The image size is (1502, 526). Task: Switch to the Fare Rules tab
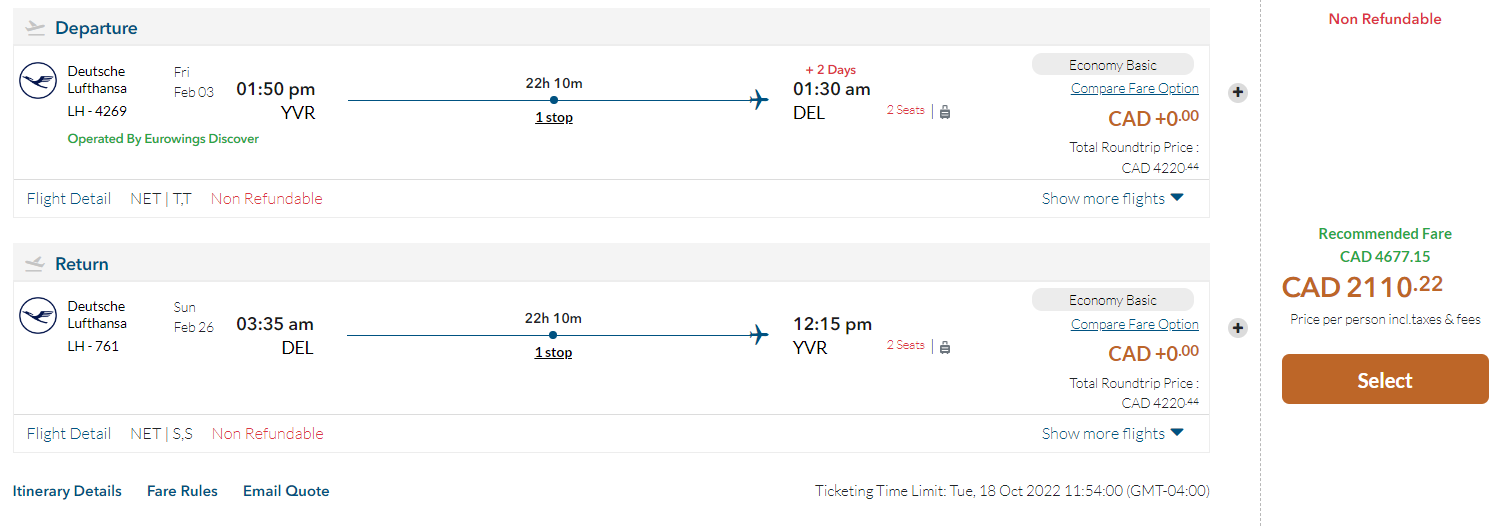coord(182,491)
